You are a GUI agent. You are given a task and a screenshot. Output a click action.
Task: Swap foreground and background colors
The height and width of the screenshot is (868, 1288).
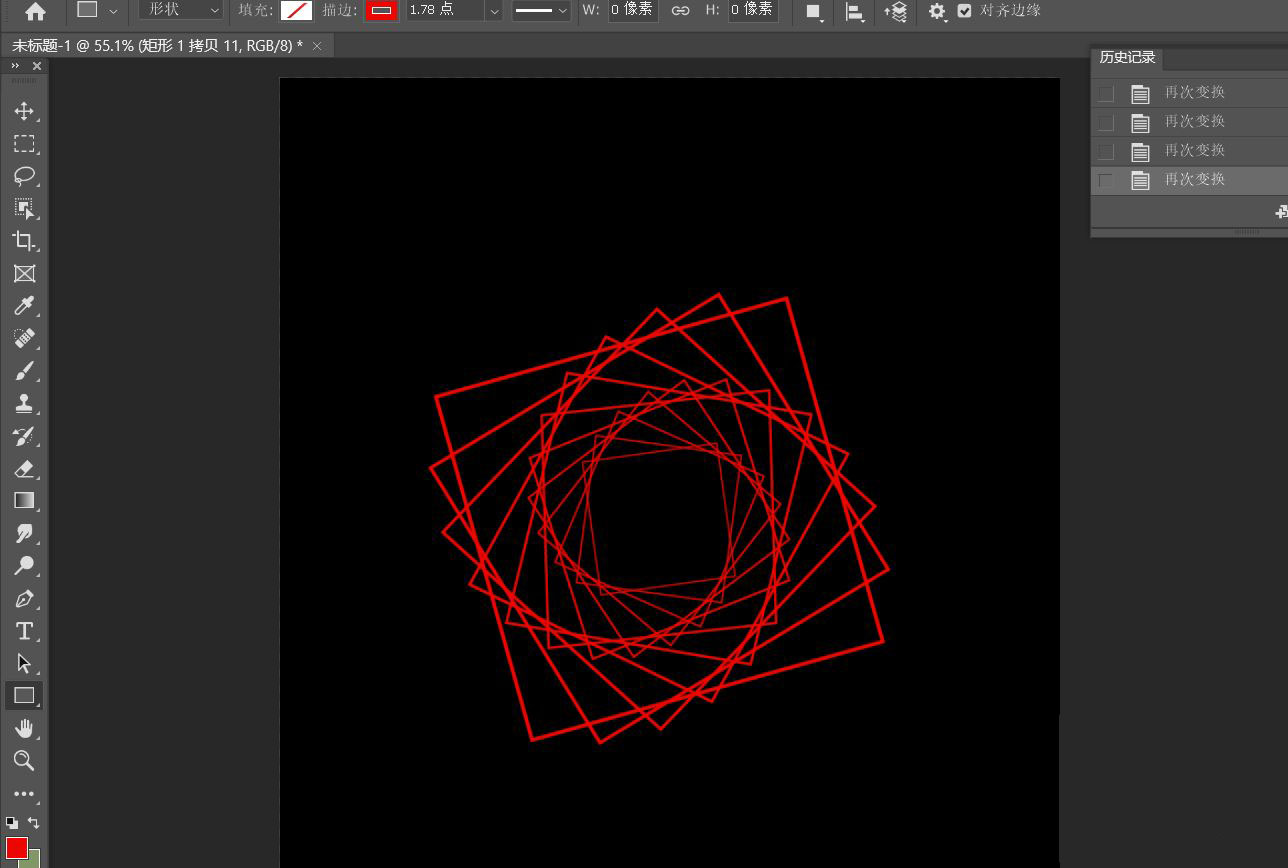pyautogui.click(x=34, y=822)
